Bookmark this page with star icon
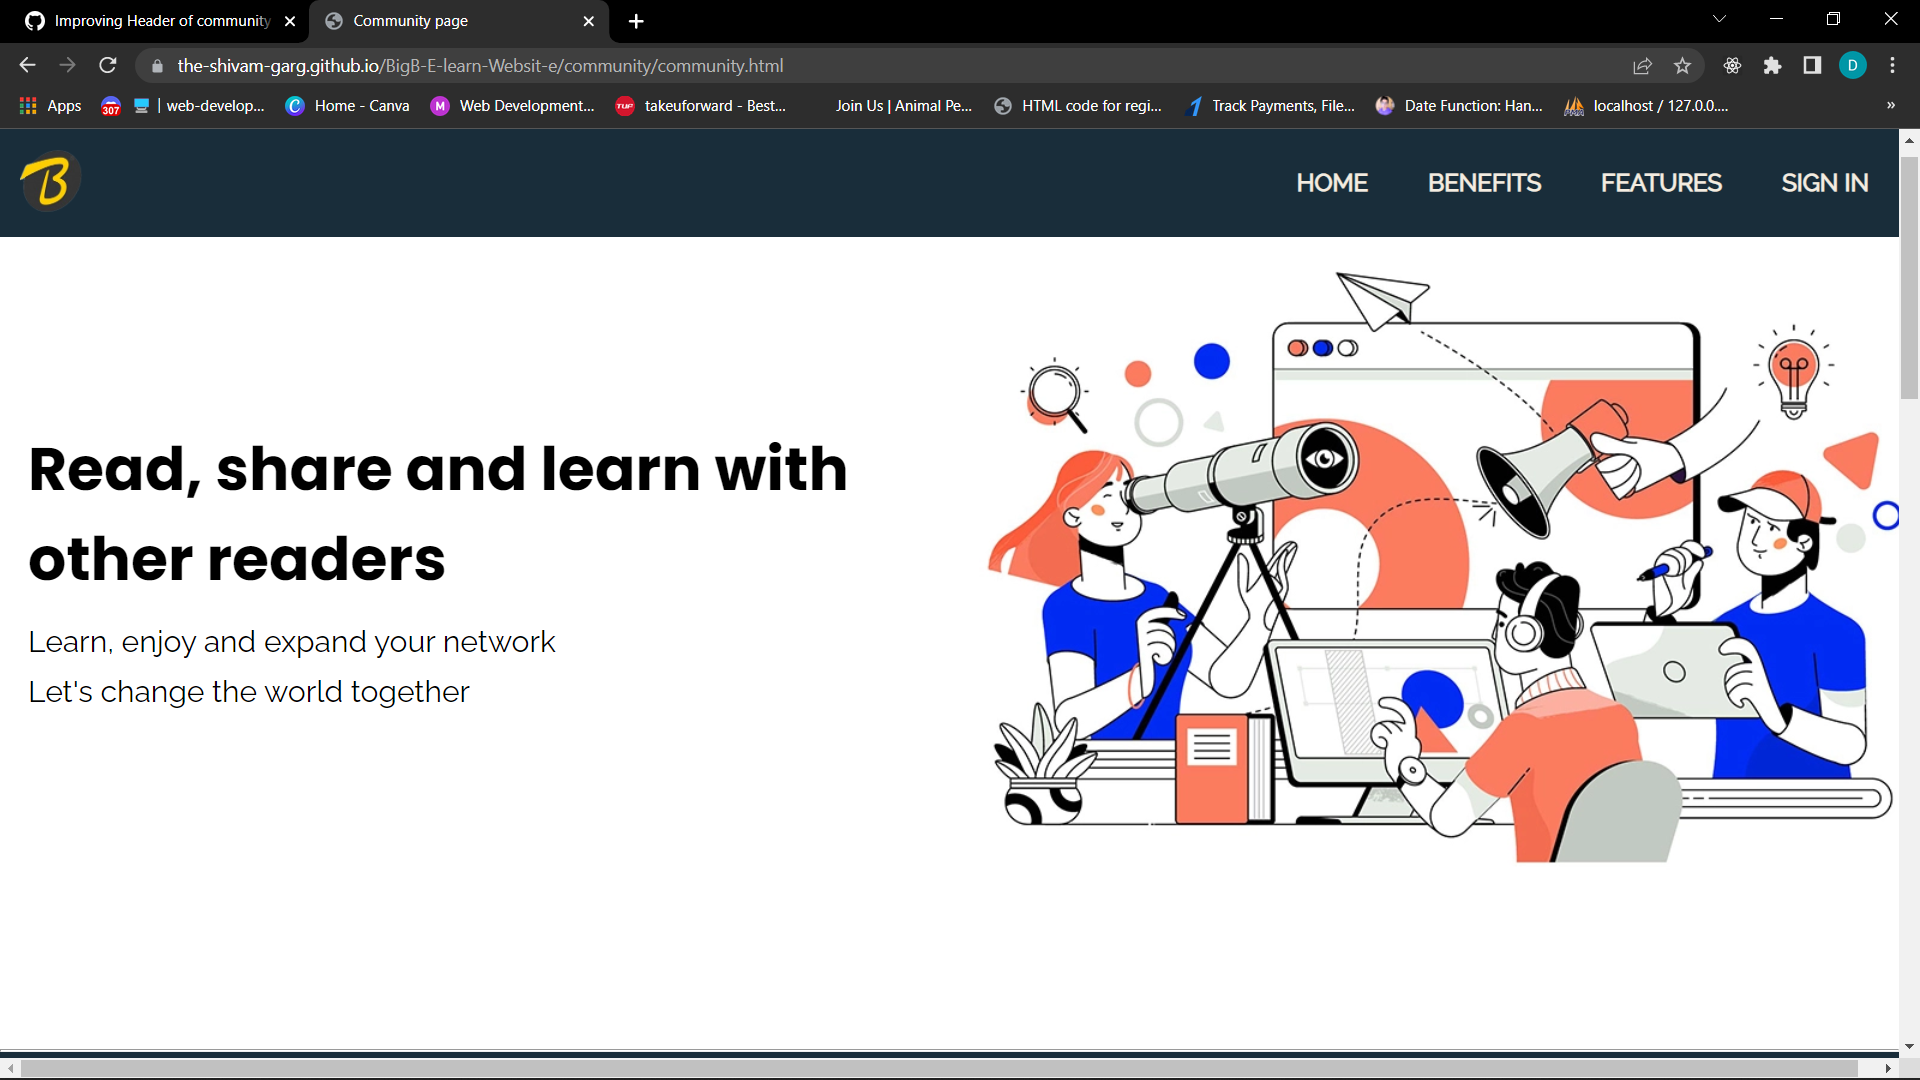This screenshot has width=1920, height=1080. pyautogui.click(x=1682, y=66)
